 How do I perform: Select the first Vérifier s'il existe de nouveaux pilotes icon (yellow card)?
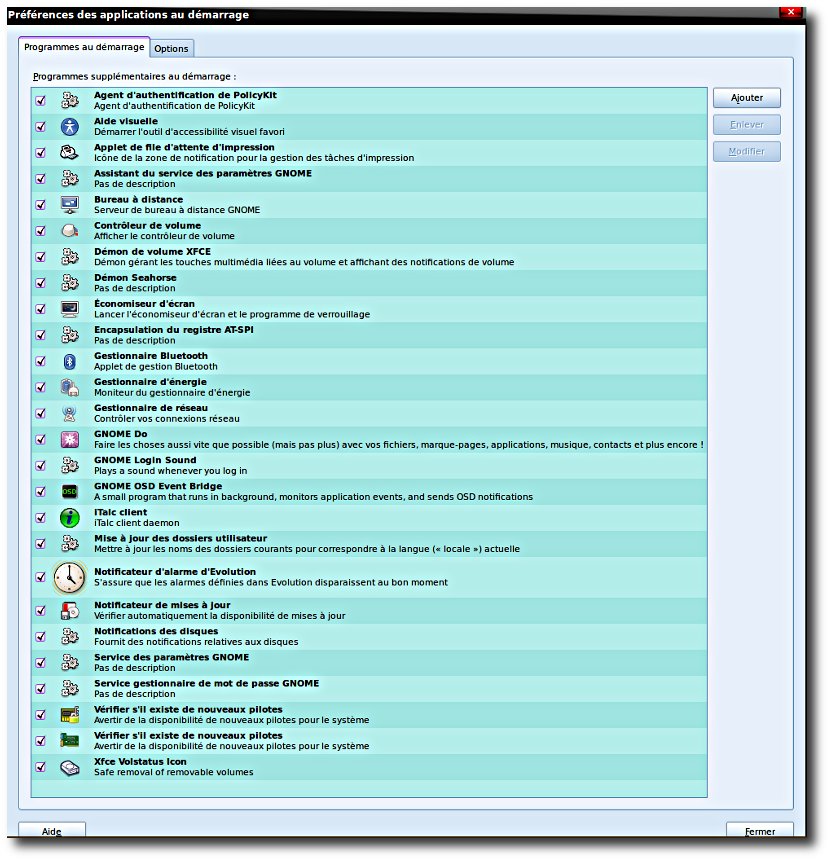pos(70,715)
